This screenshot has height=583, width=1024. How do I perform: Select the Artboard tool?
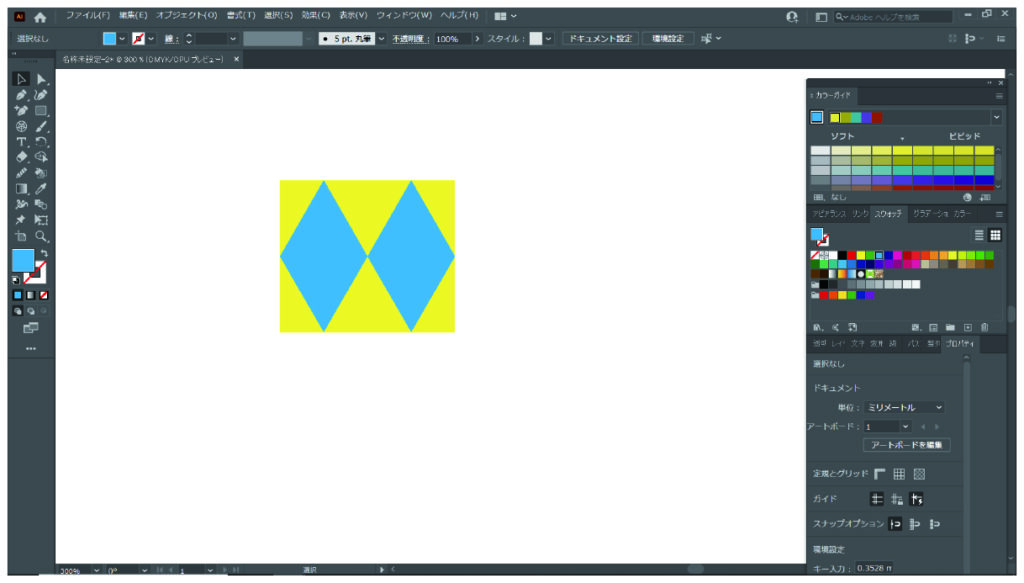click(x=21, y=236)
